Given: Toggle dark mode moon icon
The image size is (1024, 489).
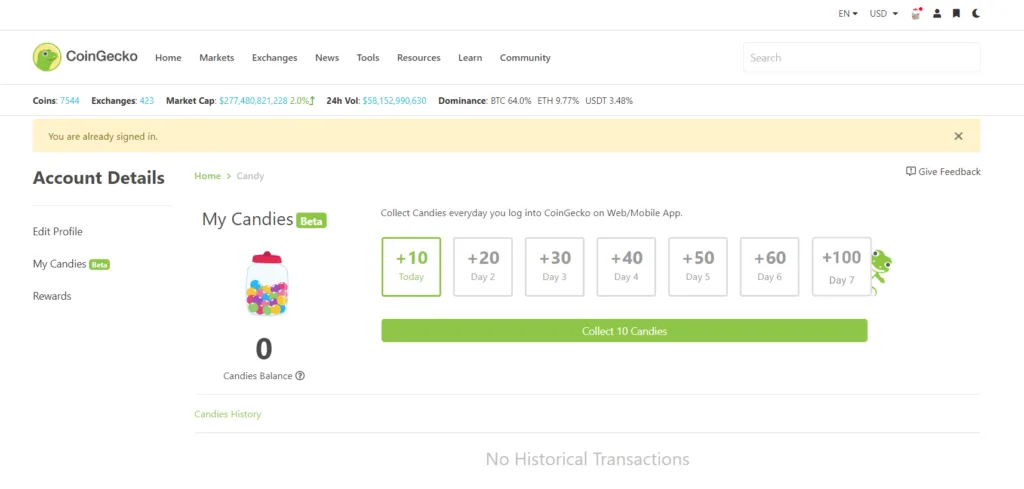Looking at the screenshot, I should [x=976, y=13].
